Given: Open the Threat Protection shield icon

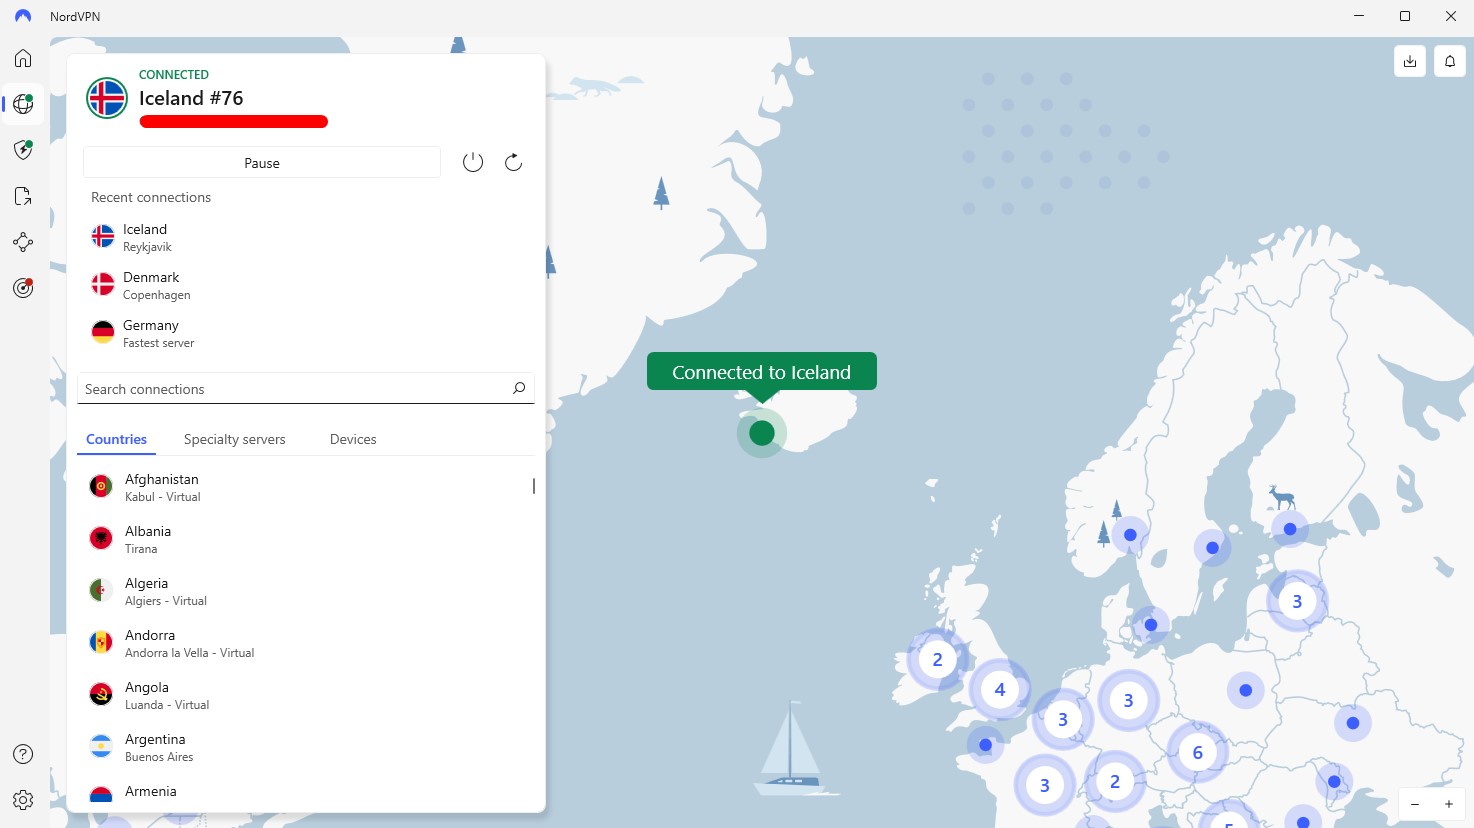Looking at the screenshot, I should pyautogui.click(x=23, y=150).
